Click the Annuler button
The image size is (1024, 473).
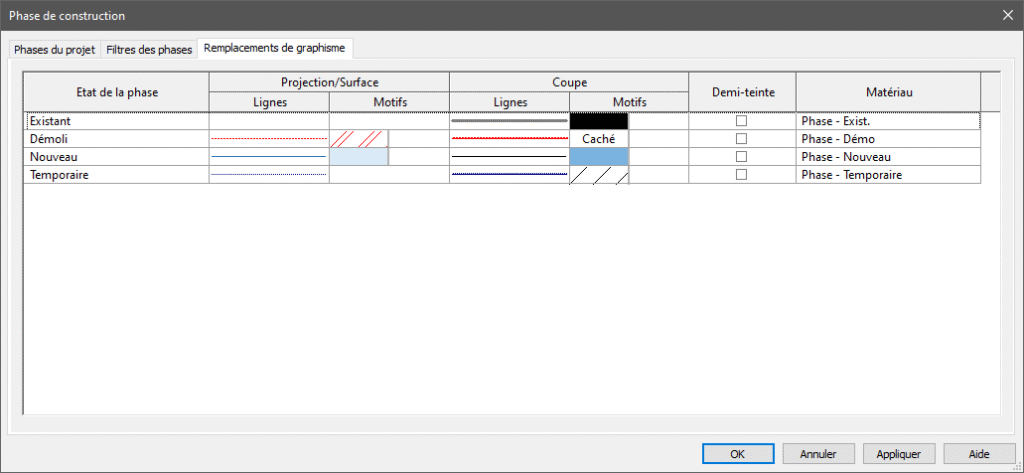point(817,453)
